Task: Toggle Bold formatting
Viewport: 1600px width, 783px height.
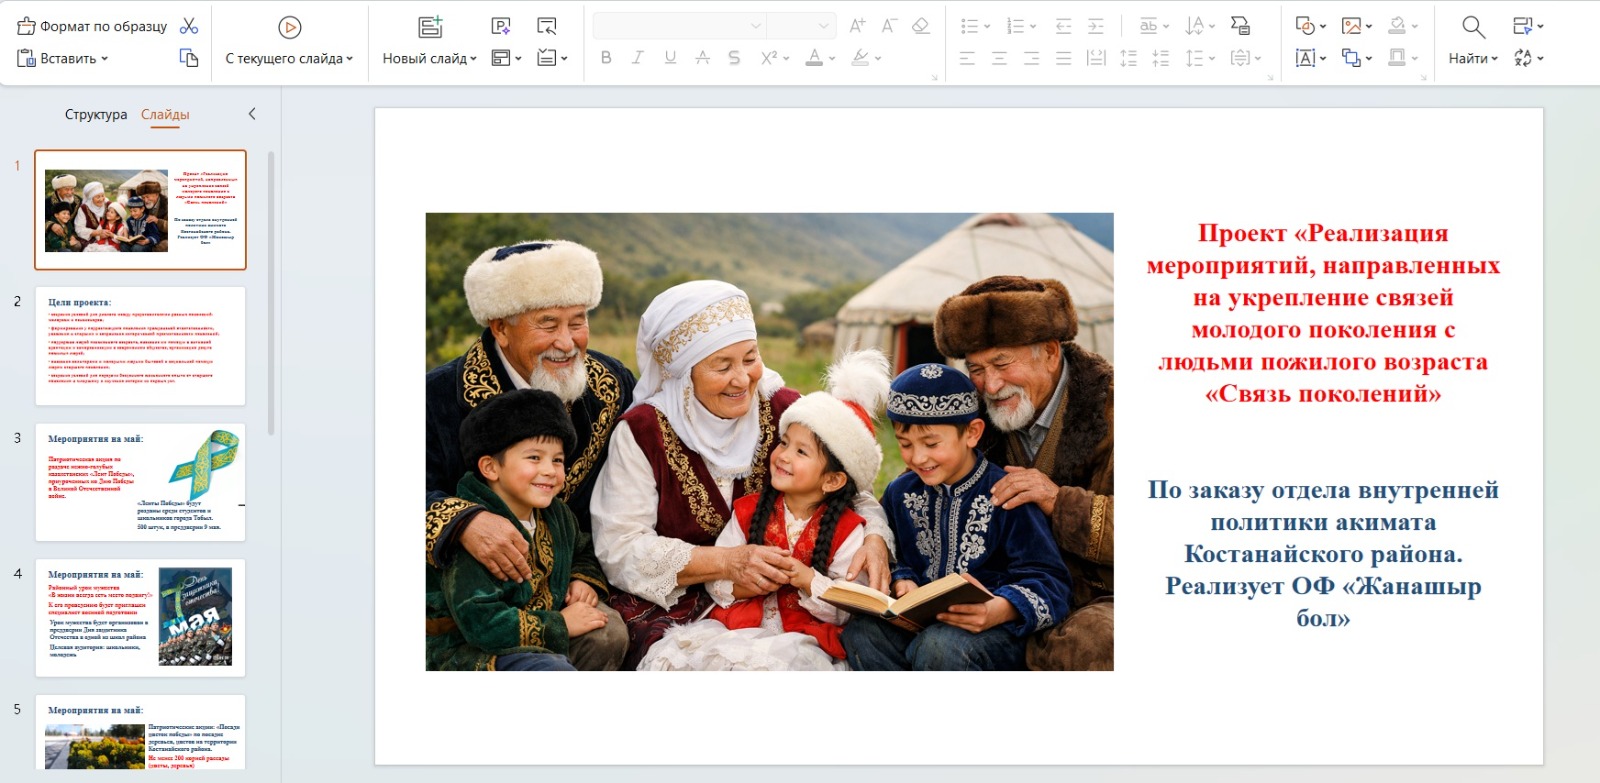Action: [x=606, y=58]
